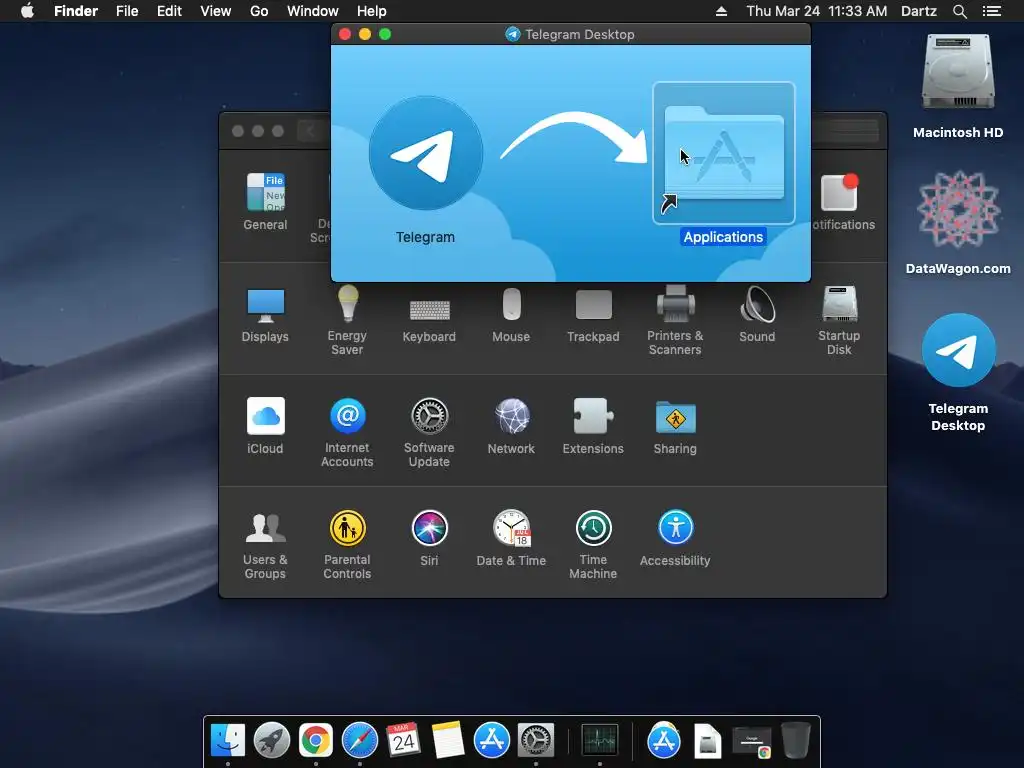This screenshot has height=768, width=1024.
Task: Open Internet Accounts preferences
Action: 347,432
